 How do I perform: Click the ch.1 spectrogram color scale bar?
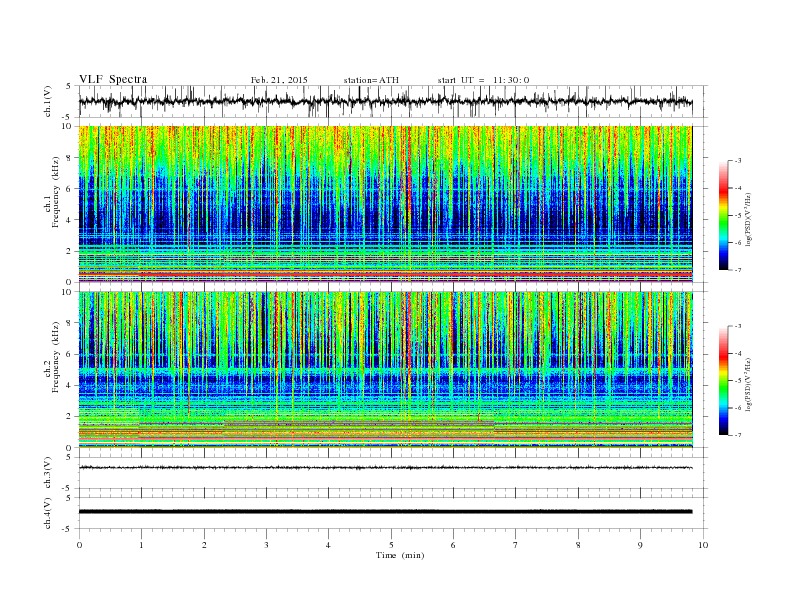[723, 216]
